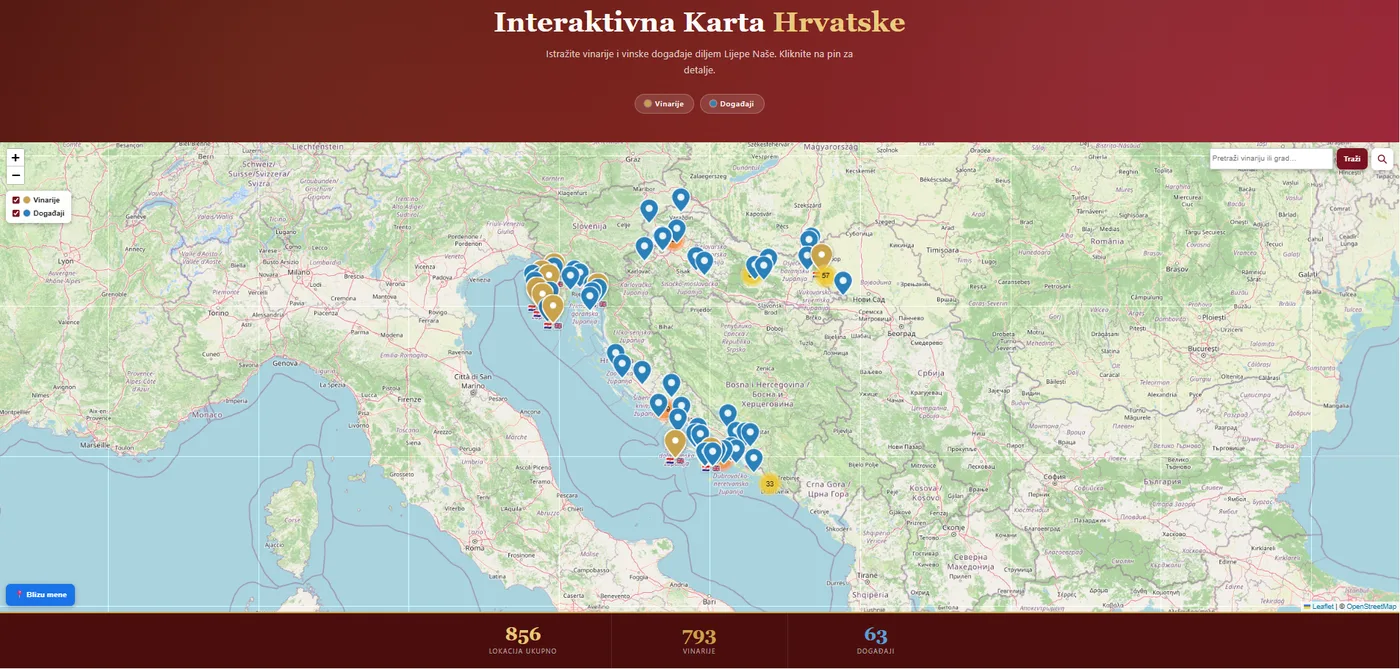
Task: Click the 793 Vinarije count
Action: click(x=699, y=636)
